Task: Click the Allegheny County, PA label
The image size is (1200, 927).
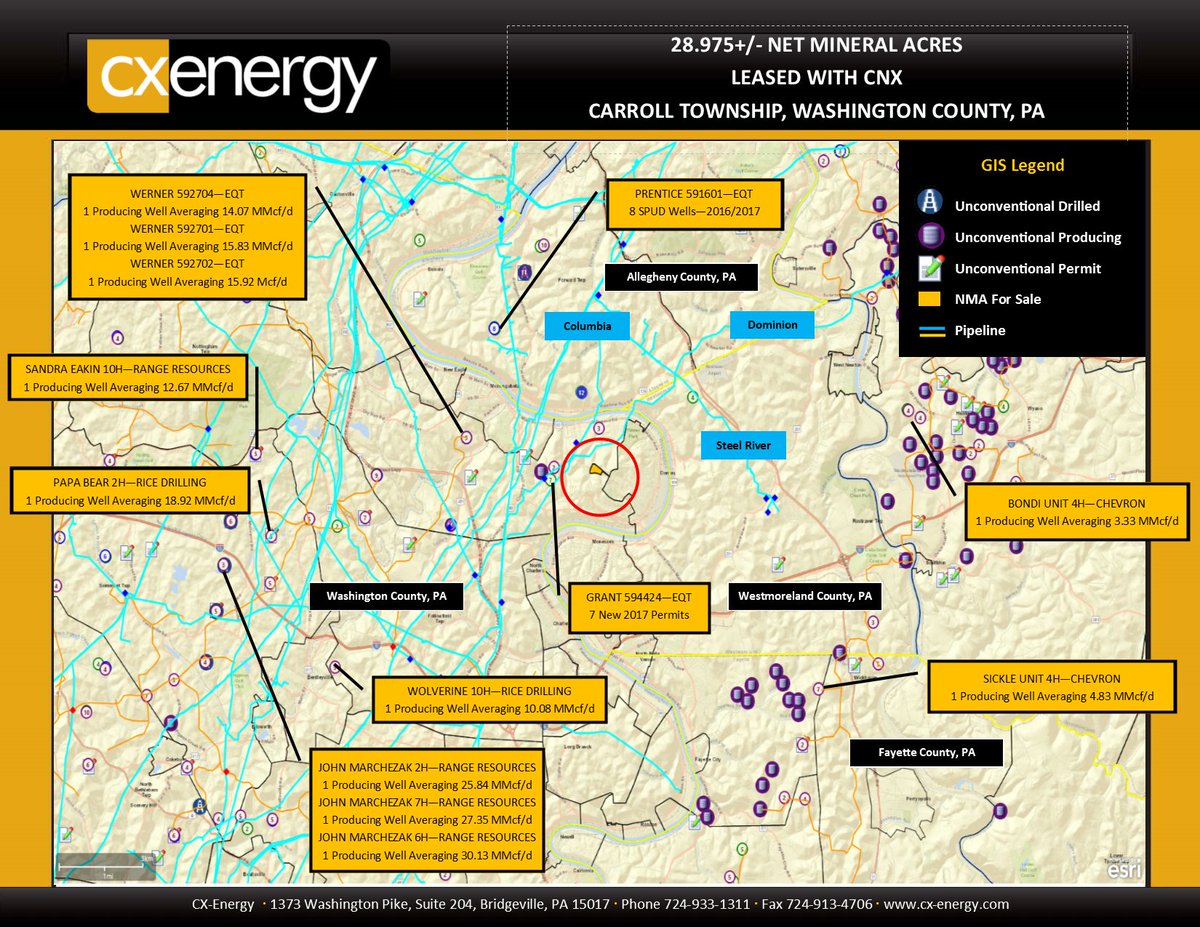Action: [x=681, y=277]
